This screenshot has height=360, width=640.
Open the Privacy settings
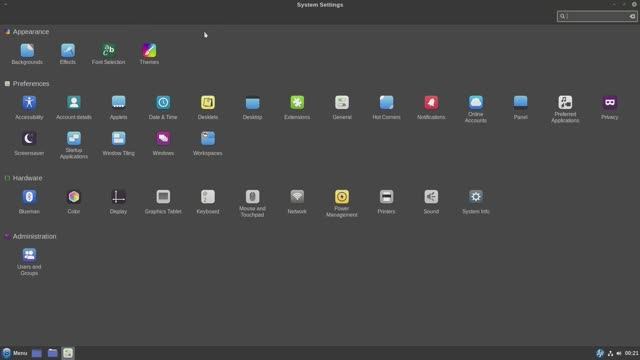pyautogui.click(x=610, y=108)
